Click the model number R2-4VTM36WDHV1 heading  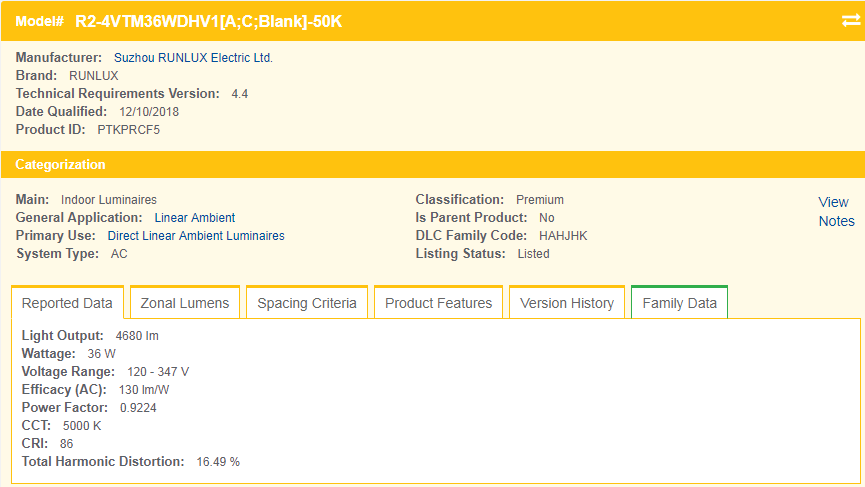(x=208, y=21)
